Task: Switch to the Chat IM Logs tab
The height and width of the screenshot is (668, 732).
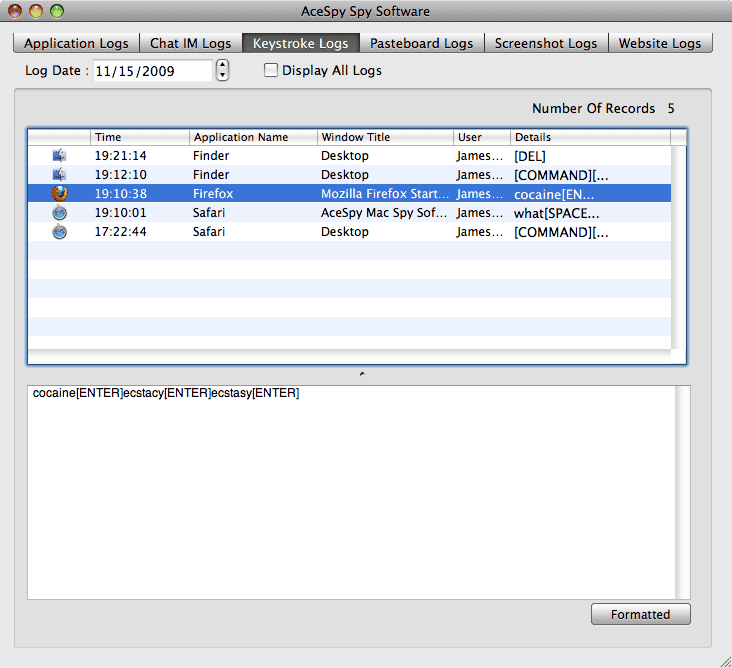Action: [x=190, y=43]
